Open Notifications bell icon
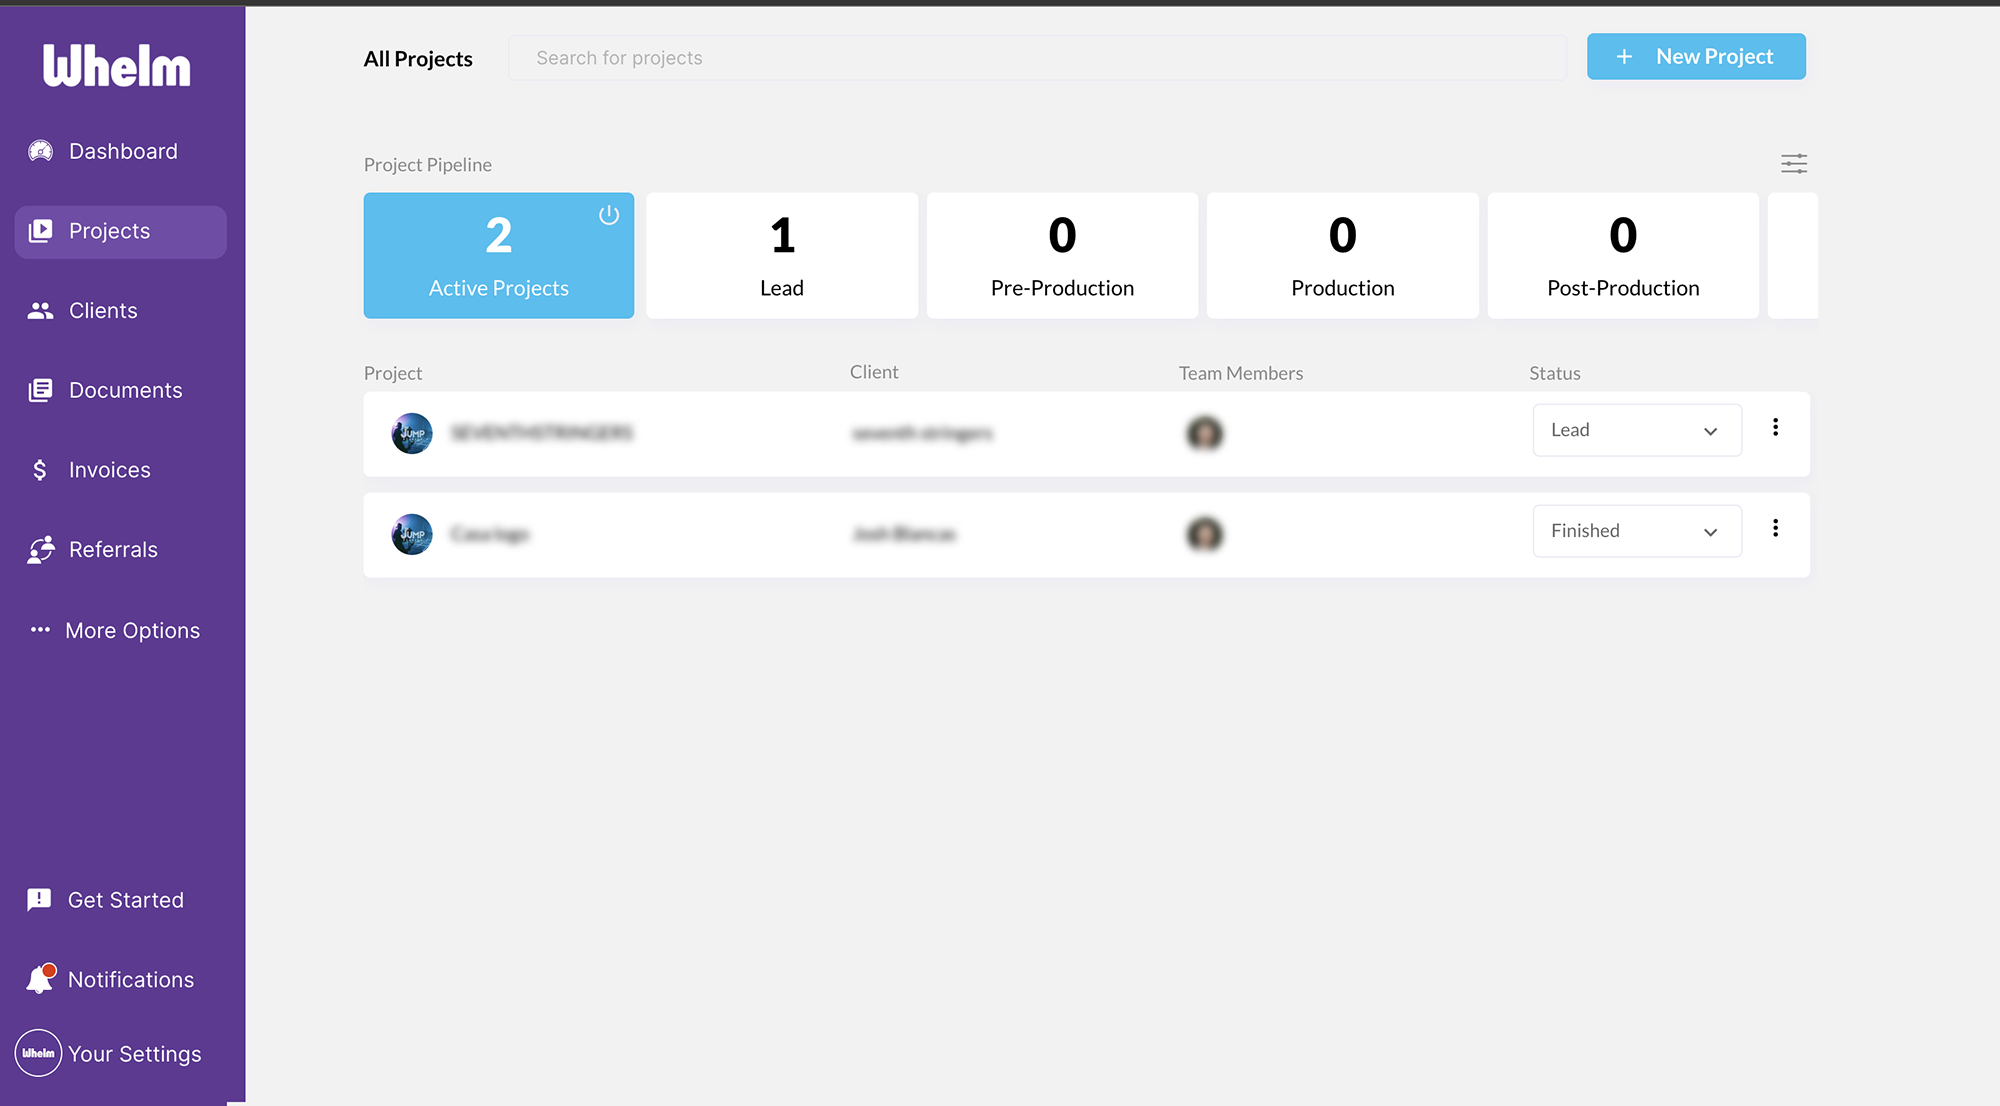This screenshot has width=2000, height=1106. [x=40, y=979]
